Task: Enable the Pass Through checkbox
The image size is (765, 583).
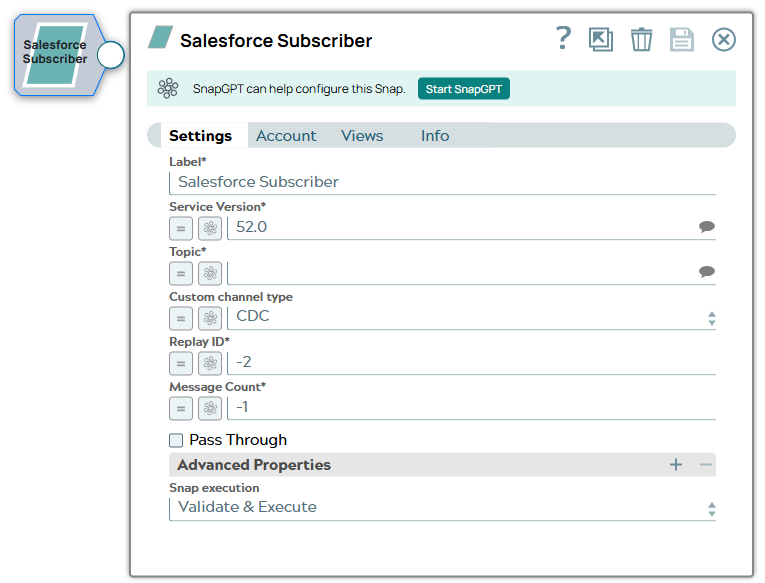Action: point(176,441)
